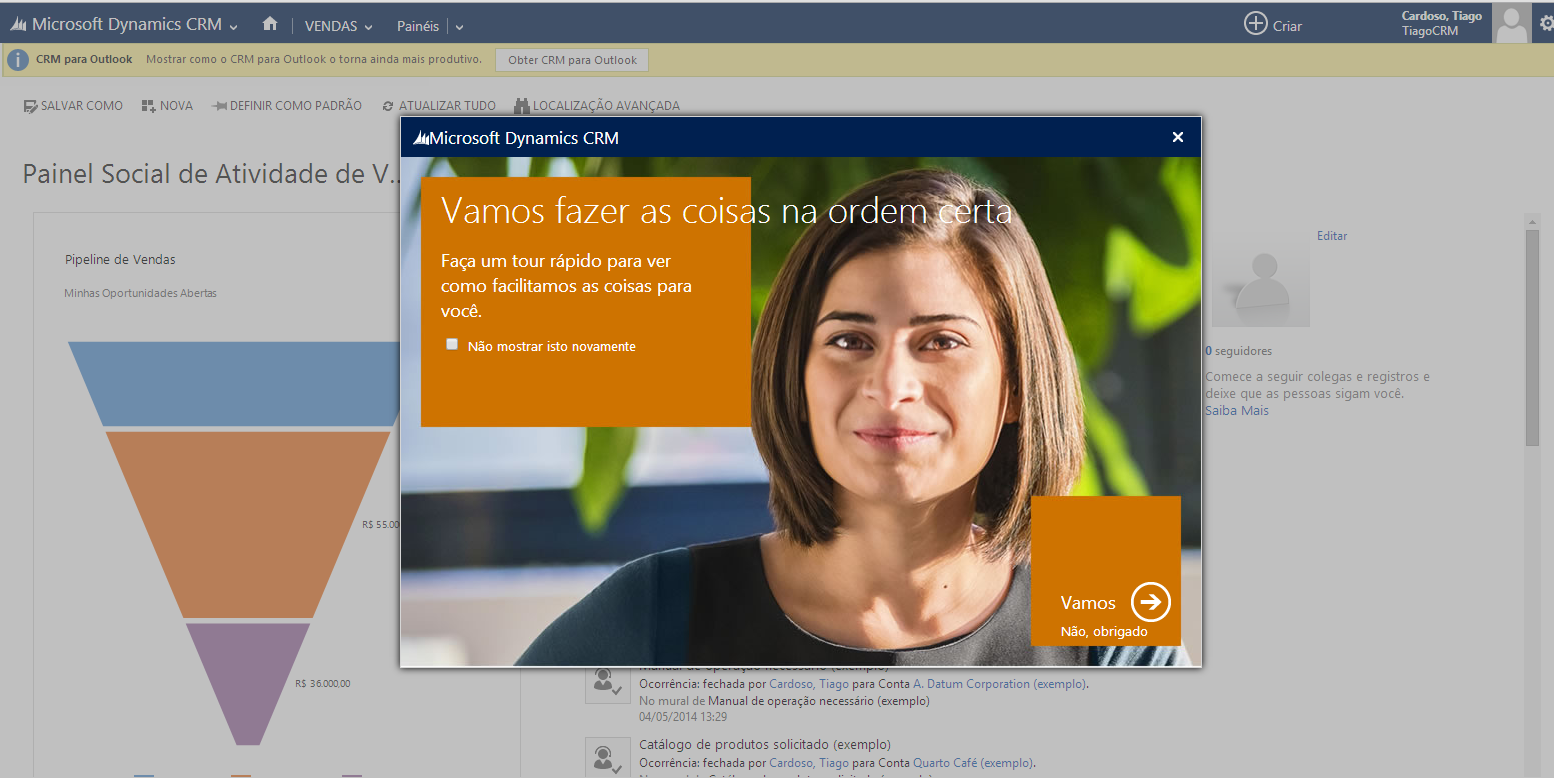Click the vertical scrollbar on the right

[1532, 340]
